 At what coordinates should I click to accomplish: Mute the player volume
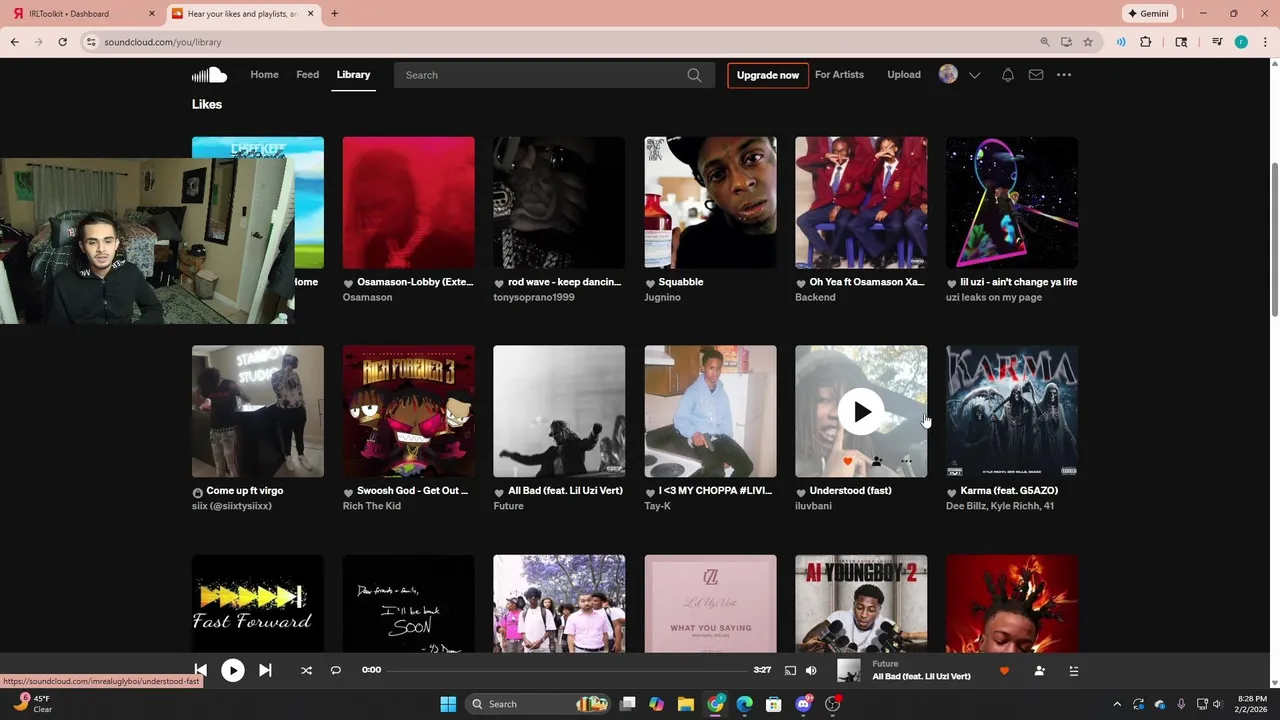[811, 670]
